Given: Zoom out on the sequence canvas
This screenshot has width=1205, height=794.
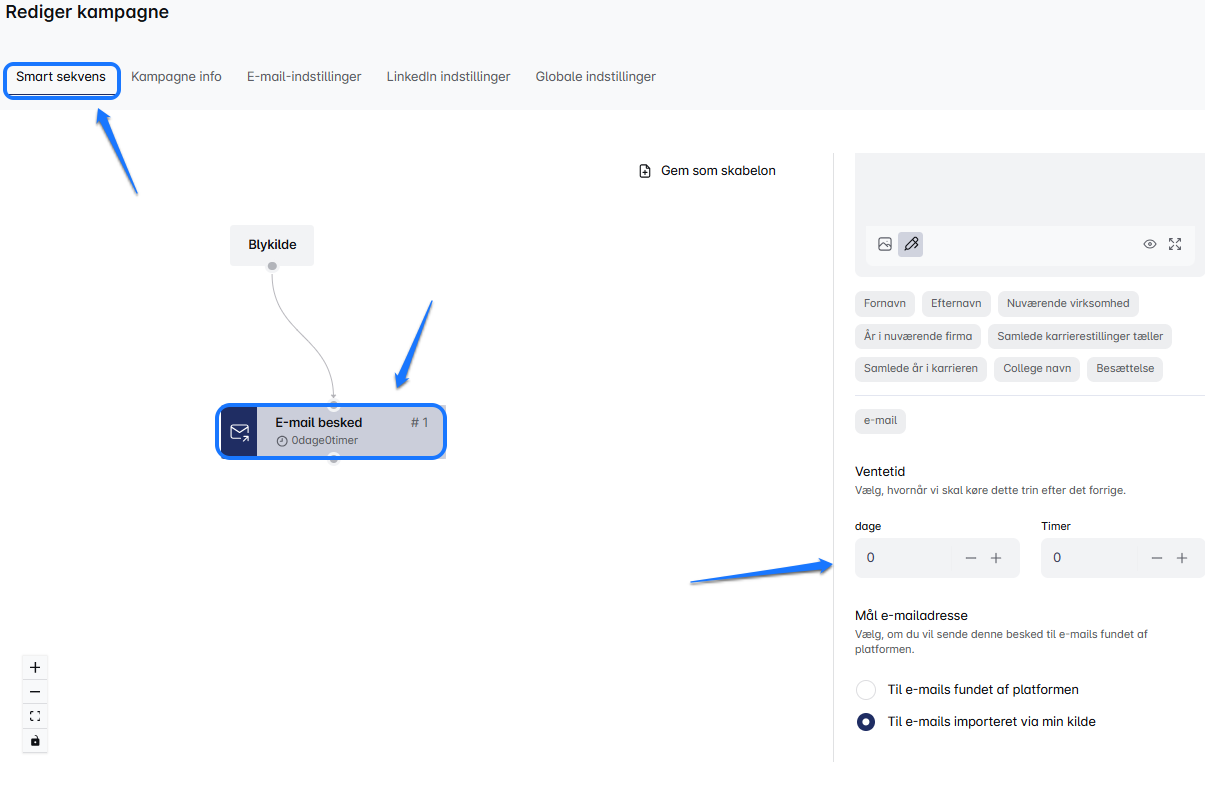Looking at the screenshot, I should click(35, 692).
